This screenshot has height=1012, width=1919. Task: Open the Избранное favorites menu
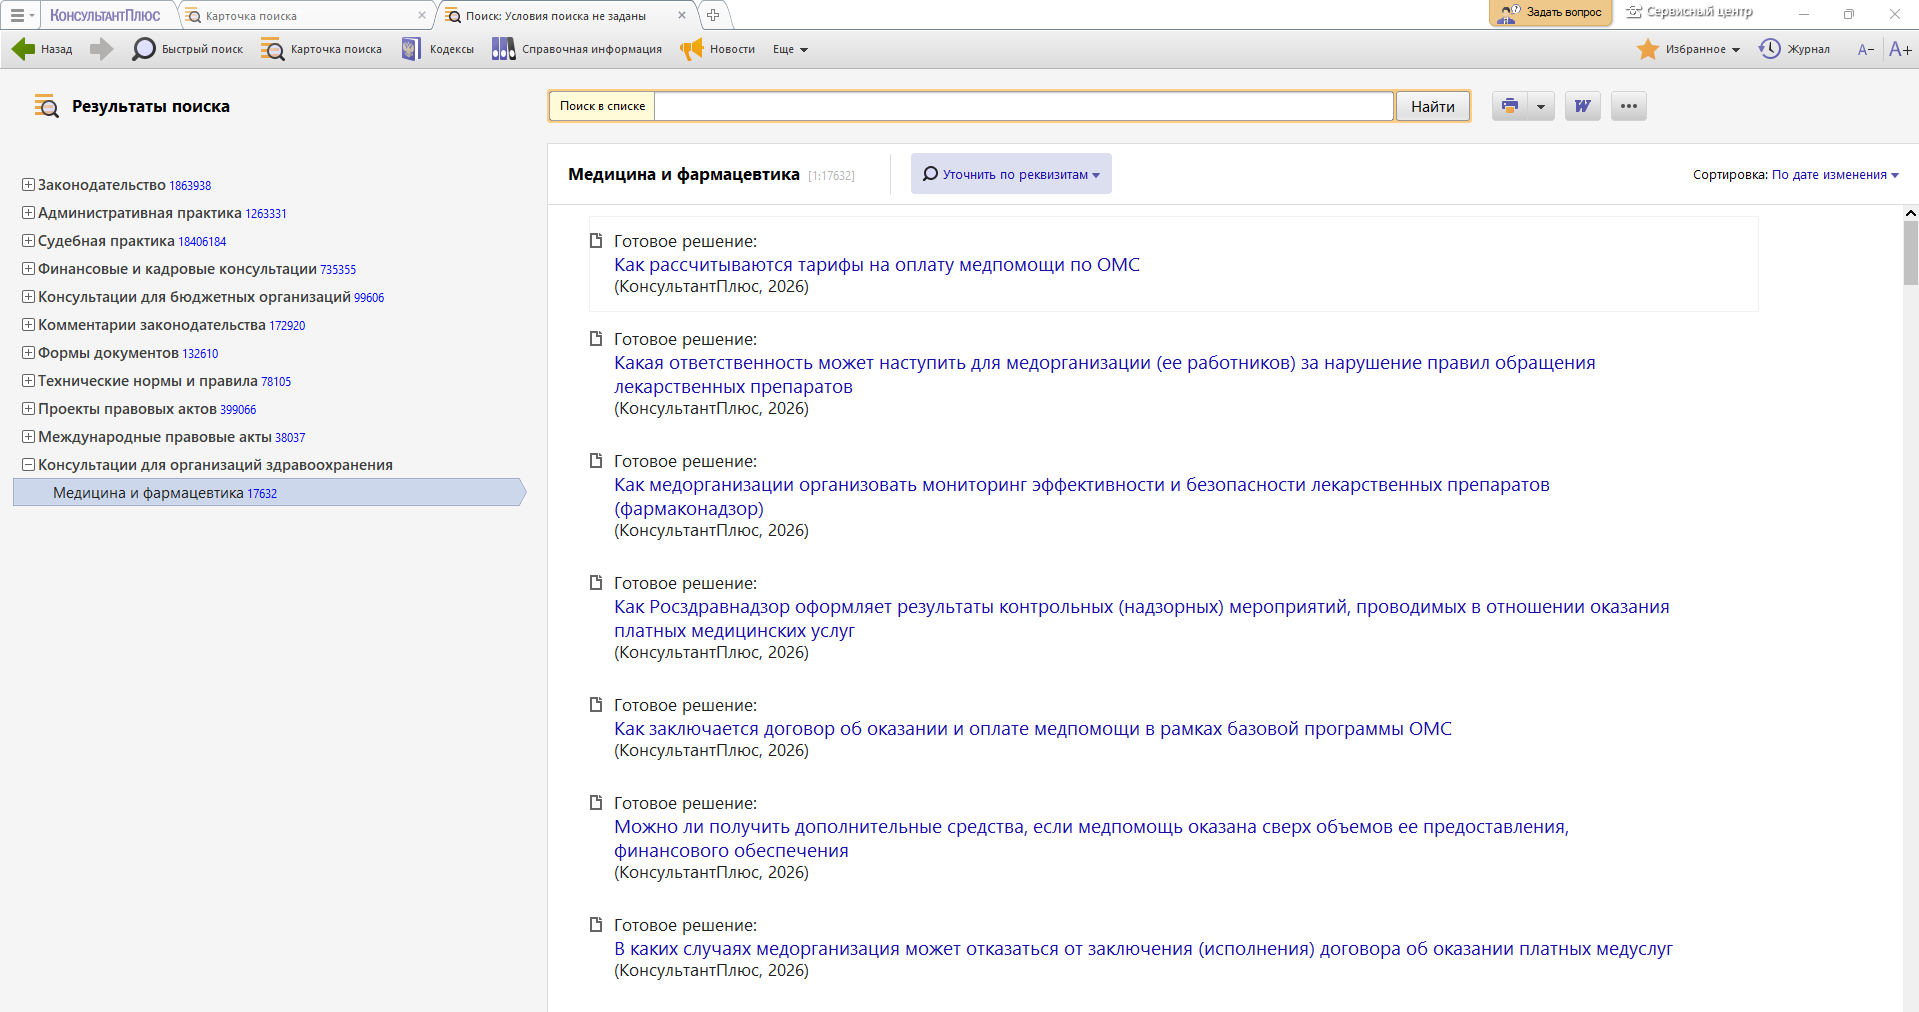coord(1689,49)
